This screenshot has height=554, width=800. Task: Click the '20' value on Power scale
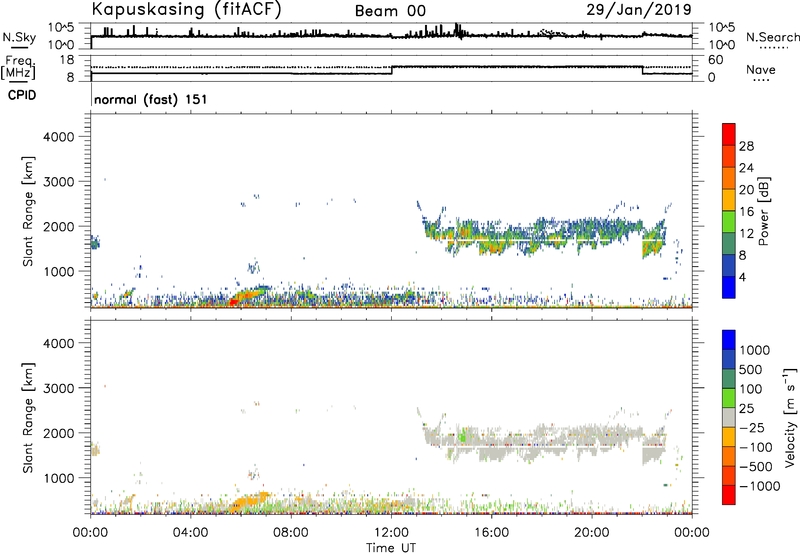(746, 190)
